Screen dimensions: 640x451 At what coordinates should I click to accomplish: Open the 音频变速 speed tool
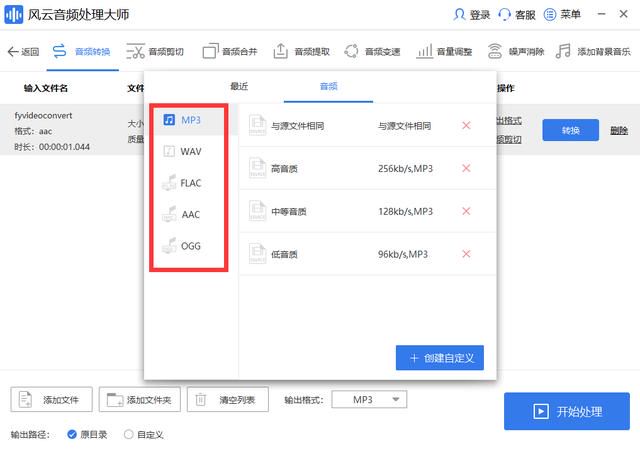(x=372, y=51)
